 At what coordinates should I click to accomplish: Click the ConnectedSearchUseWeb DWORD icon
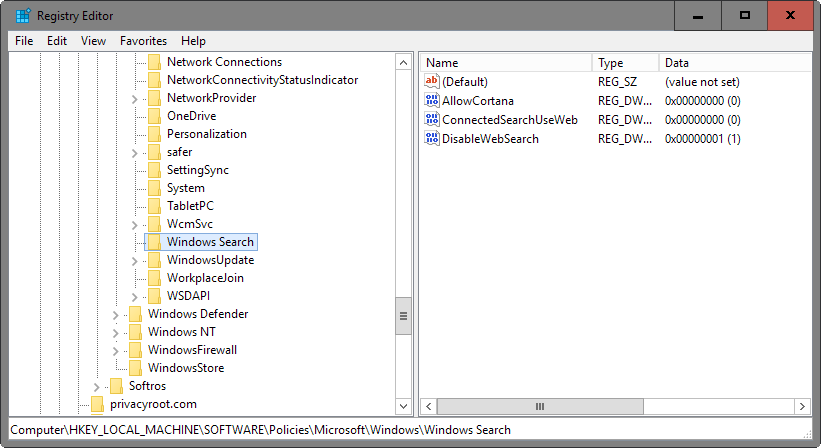[x=432, y=119]
